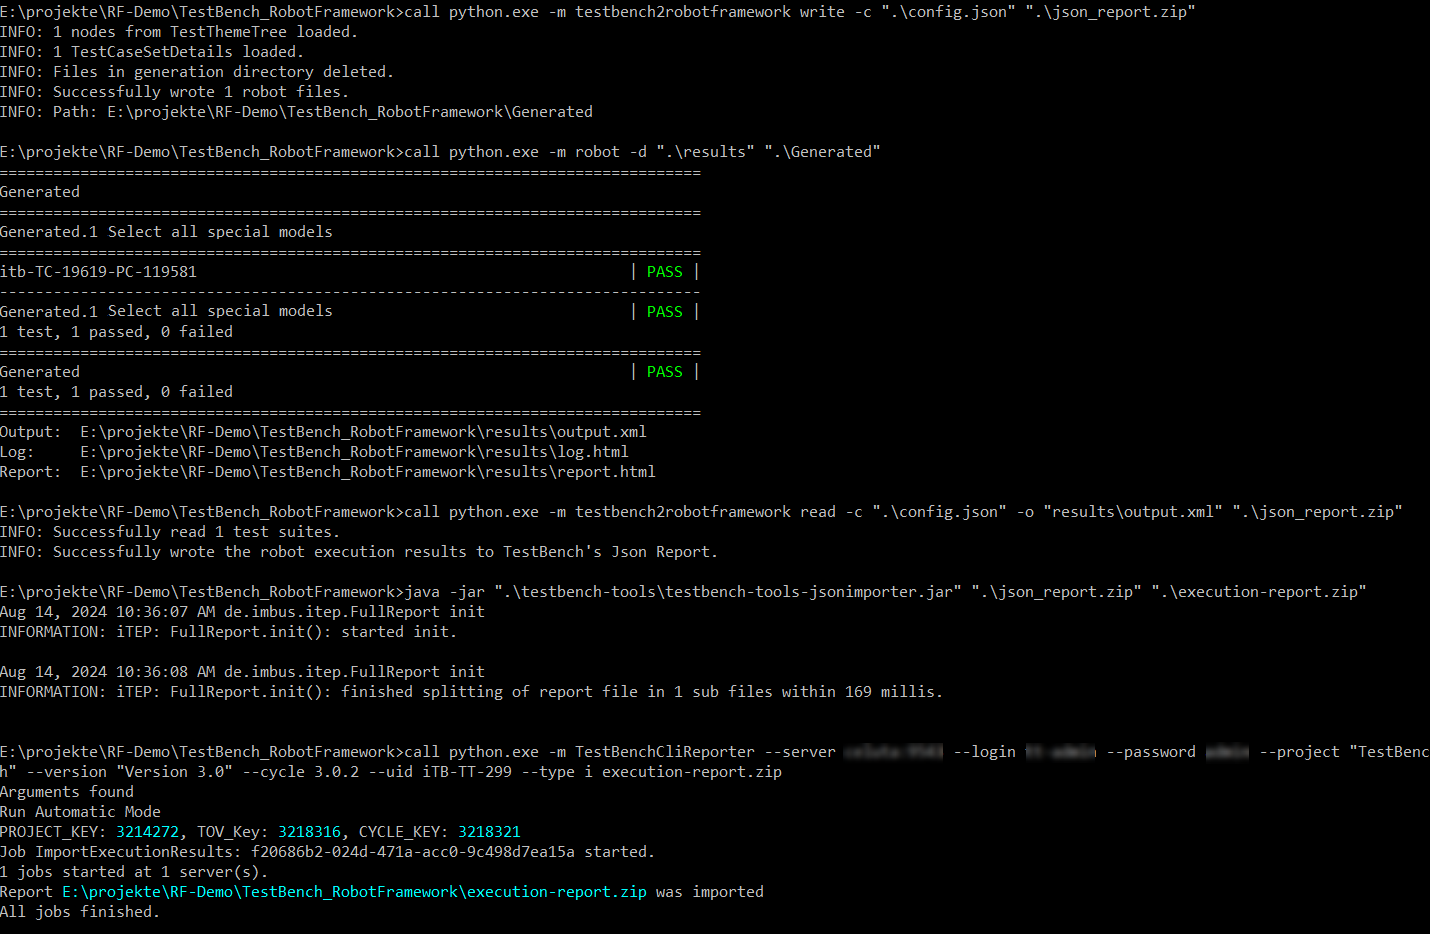Click 'Aug 14, 2024 10:36:07 AM' timestamp line
The image size is (1430, 934).
click(x=242, y=612)
